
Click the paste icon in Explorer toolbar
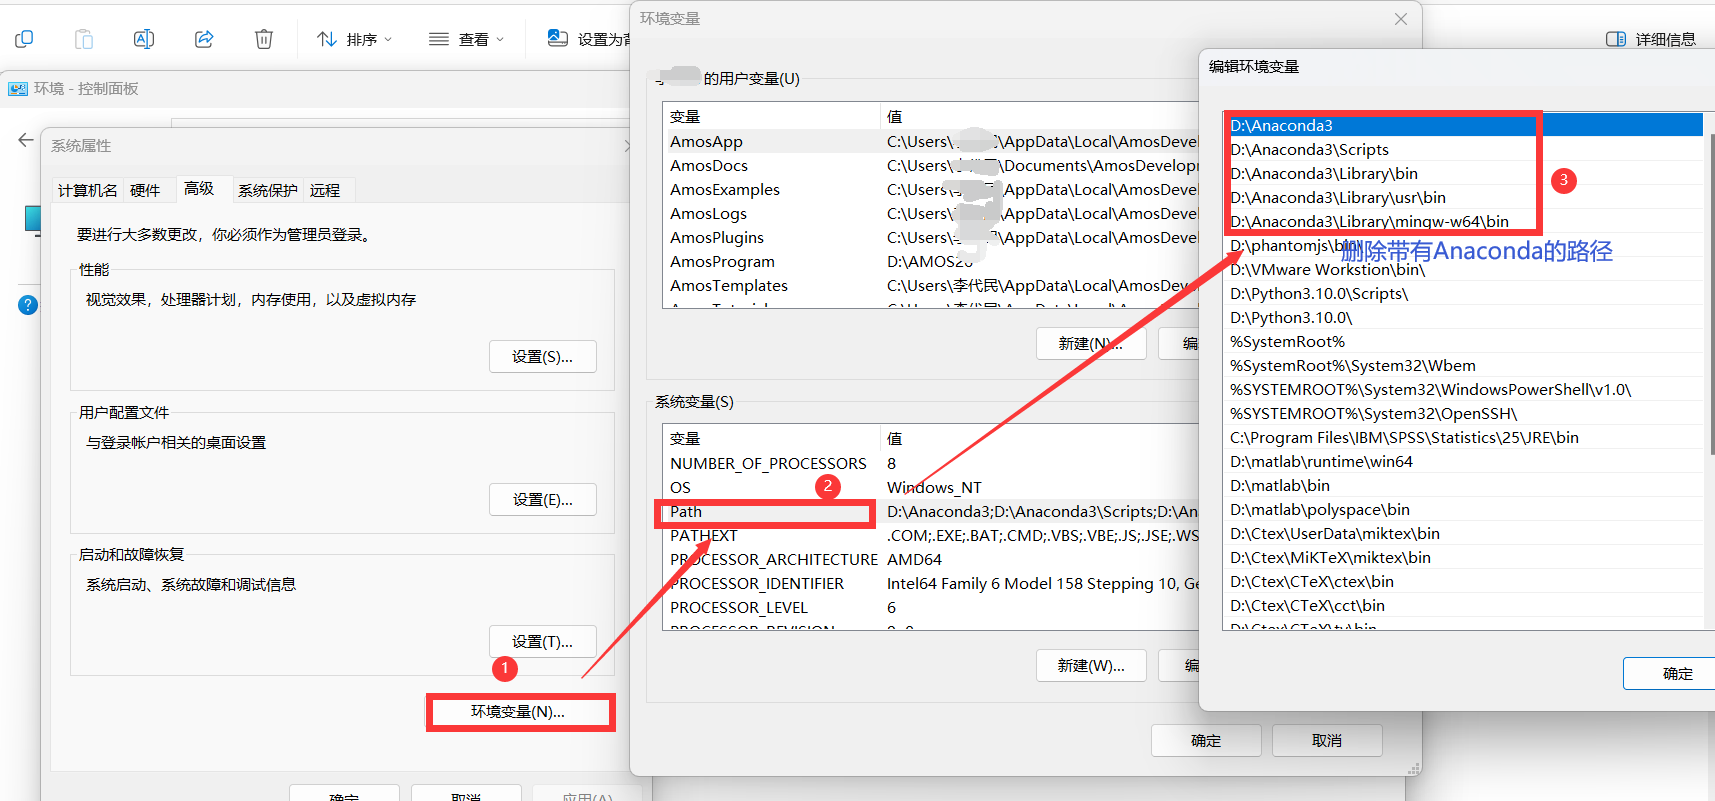click(x=84, y=39)
